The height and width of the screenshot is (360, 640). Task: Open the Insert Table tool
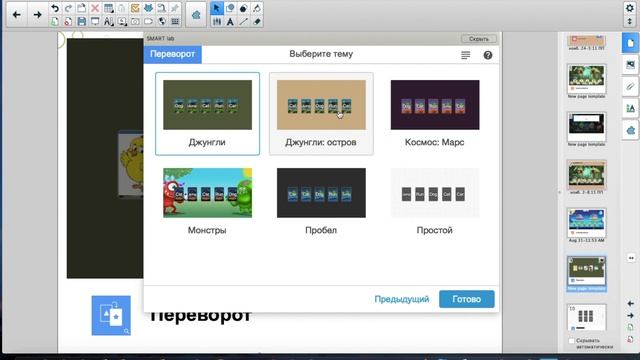(x=108, y=8)
